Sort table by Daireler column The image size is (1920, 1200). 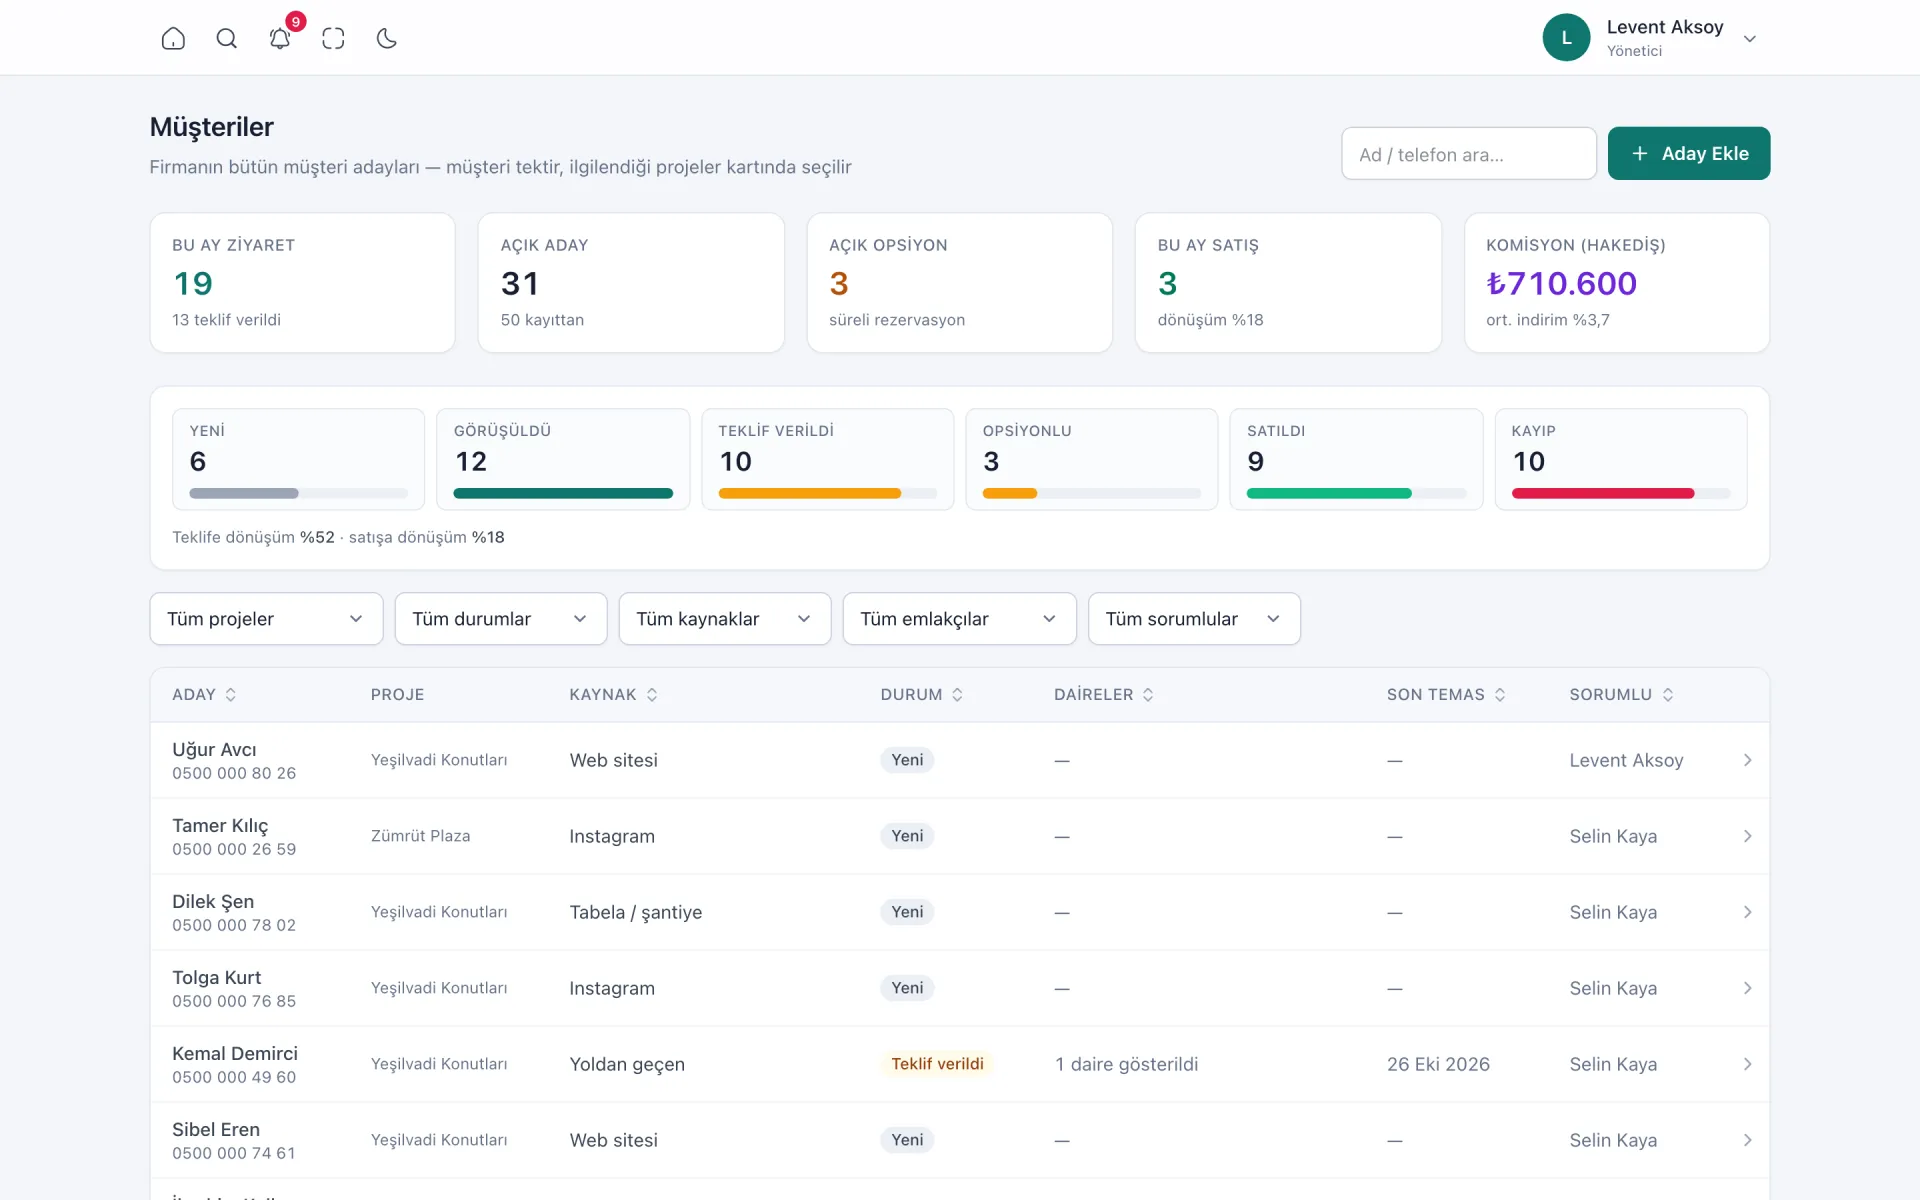(x=1104, y=694)
